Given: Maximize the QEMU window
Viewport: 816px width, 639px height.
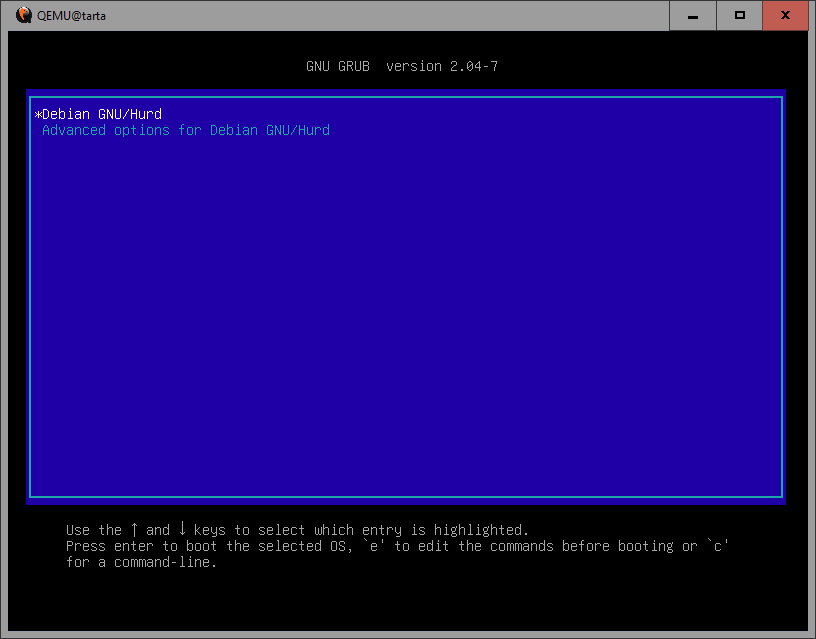Looking at the screenshot, I should tap(740, 15).
